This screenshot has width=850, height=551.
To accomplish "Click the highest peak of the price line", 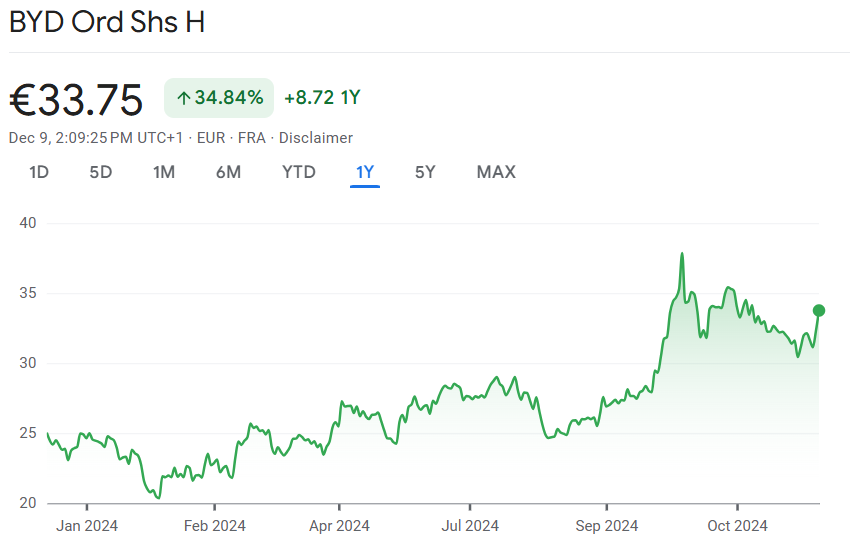I will click(x=682, y=254).
